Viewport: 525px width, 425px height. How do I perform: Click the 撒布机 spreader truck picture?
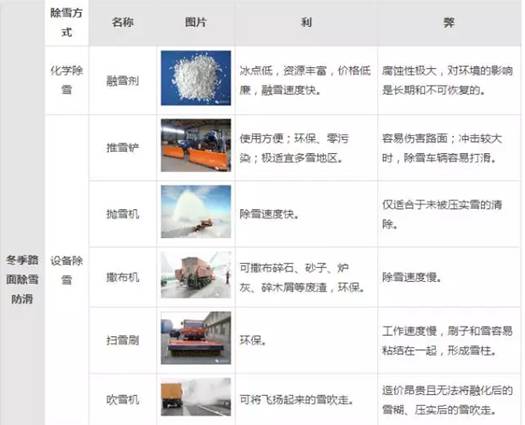click(x=196, y=275)
